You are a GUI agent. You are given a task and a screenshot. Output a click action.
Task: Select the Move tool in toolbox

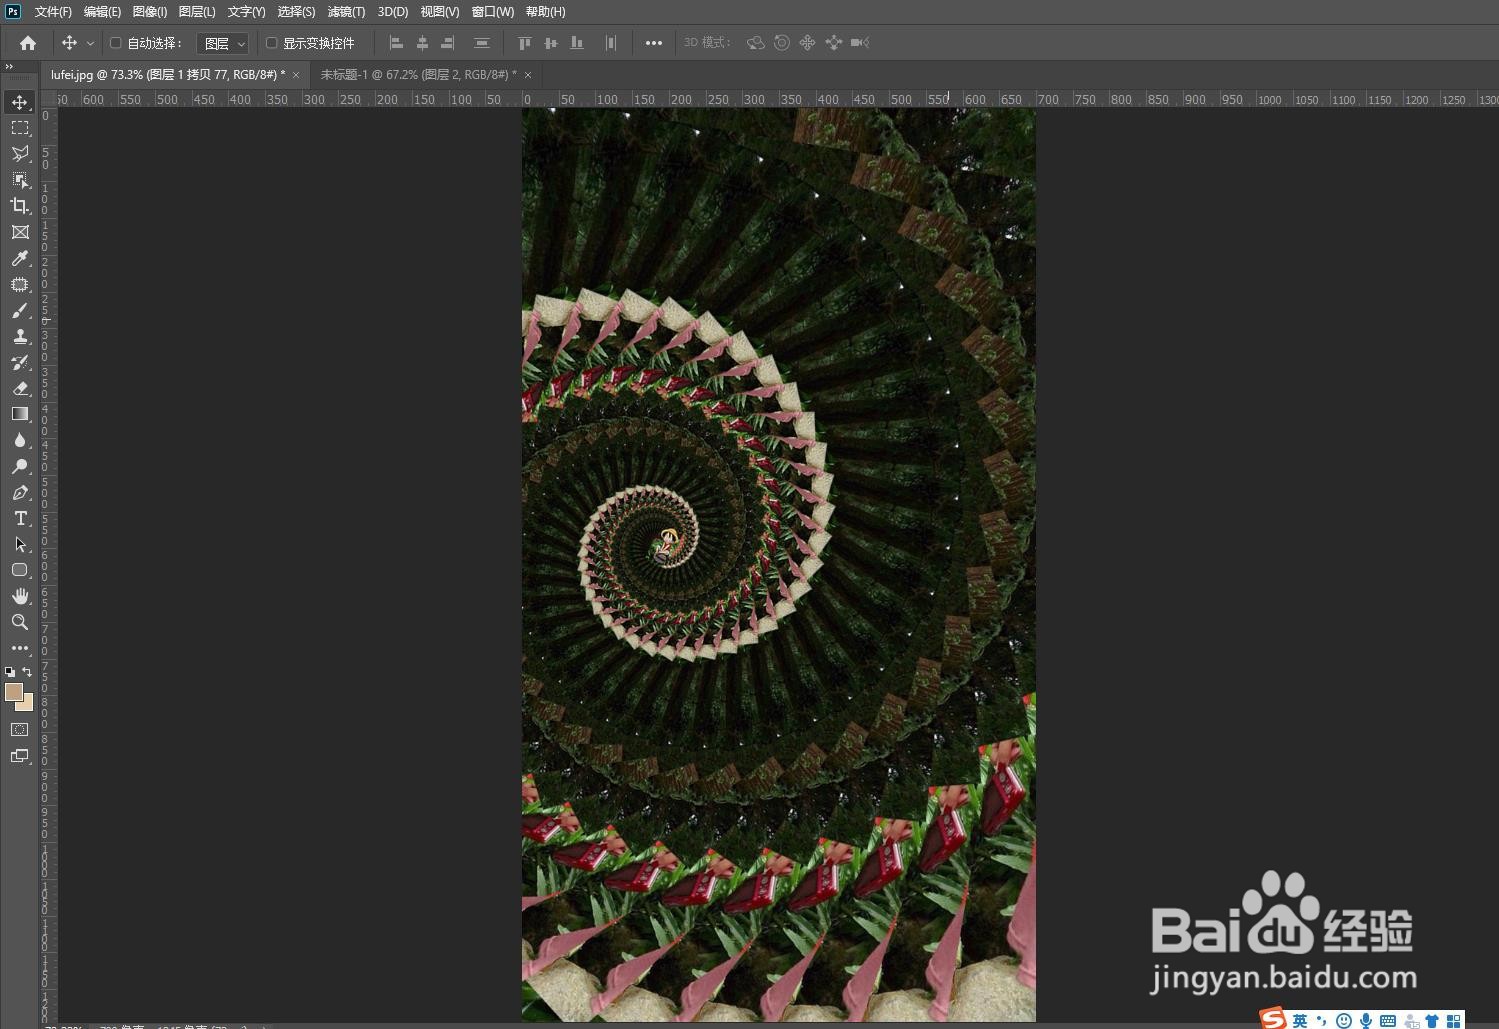(20, 102)
